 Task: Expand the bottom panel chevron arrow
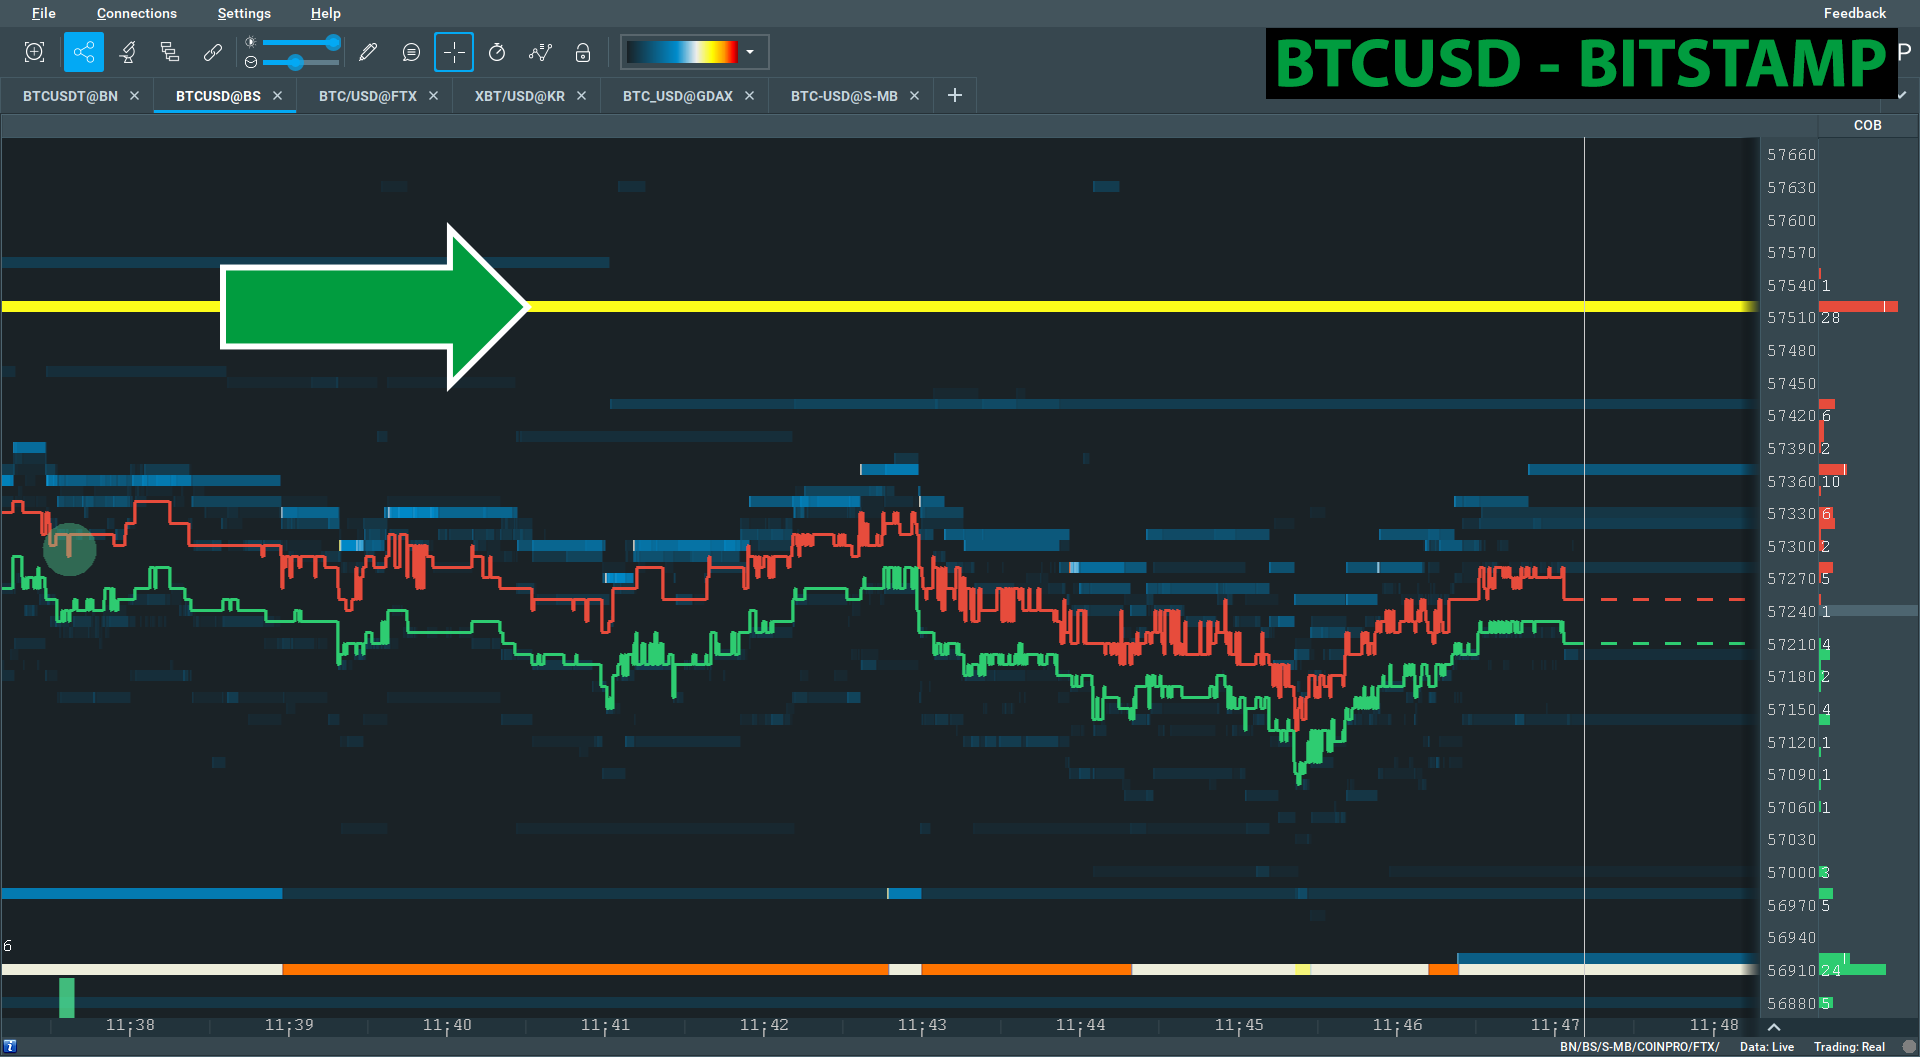[1774, 1027]
